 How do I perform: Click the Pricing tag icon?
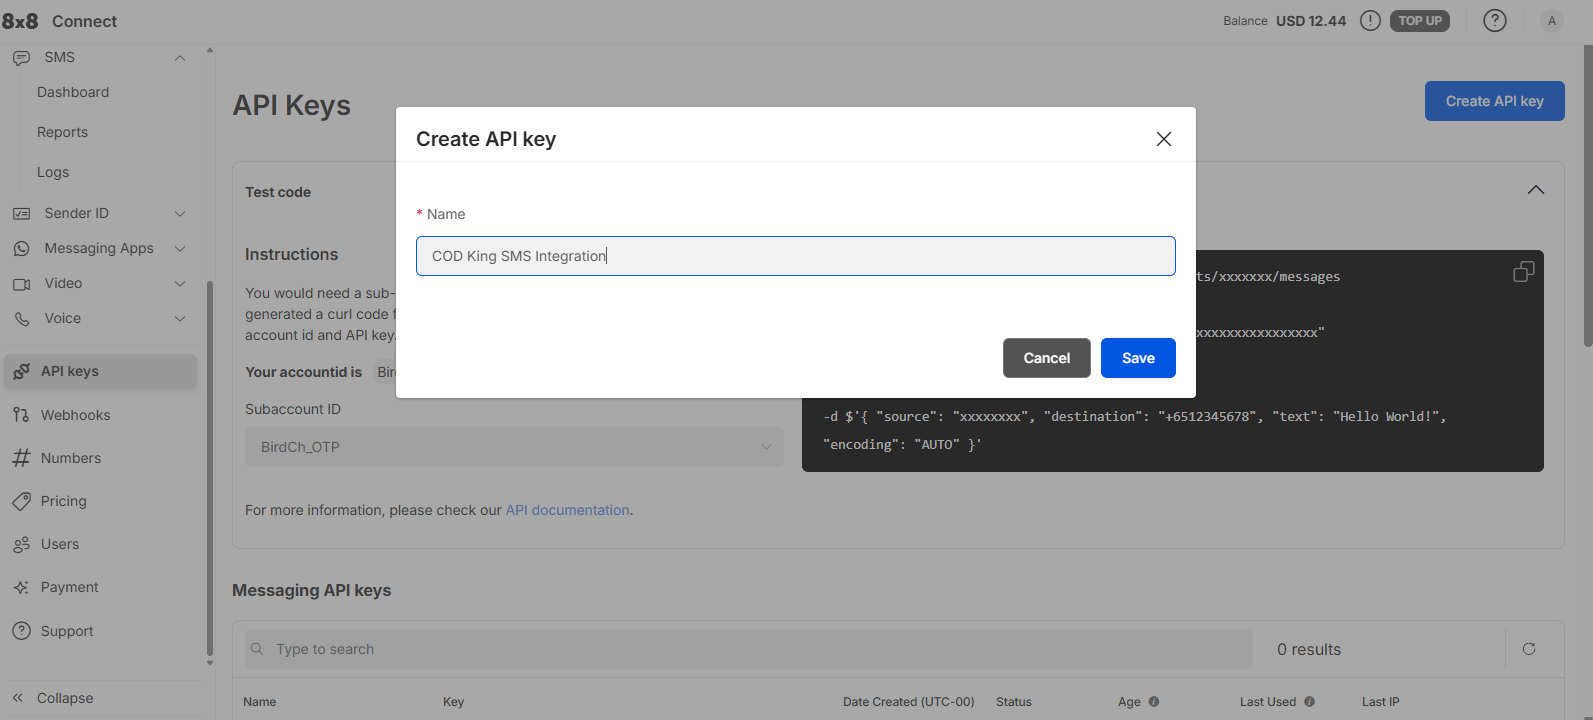point(21,501)
